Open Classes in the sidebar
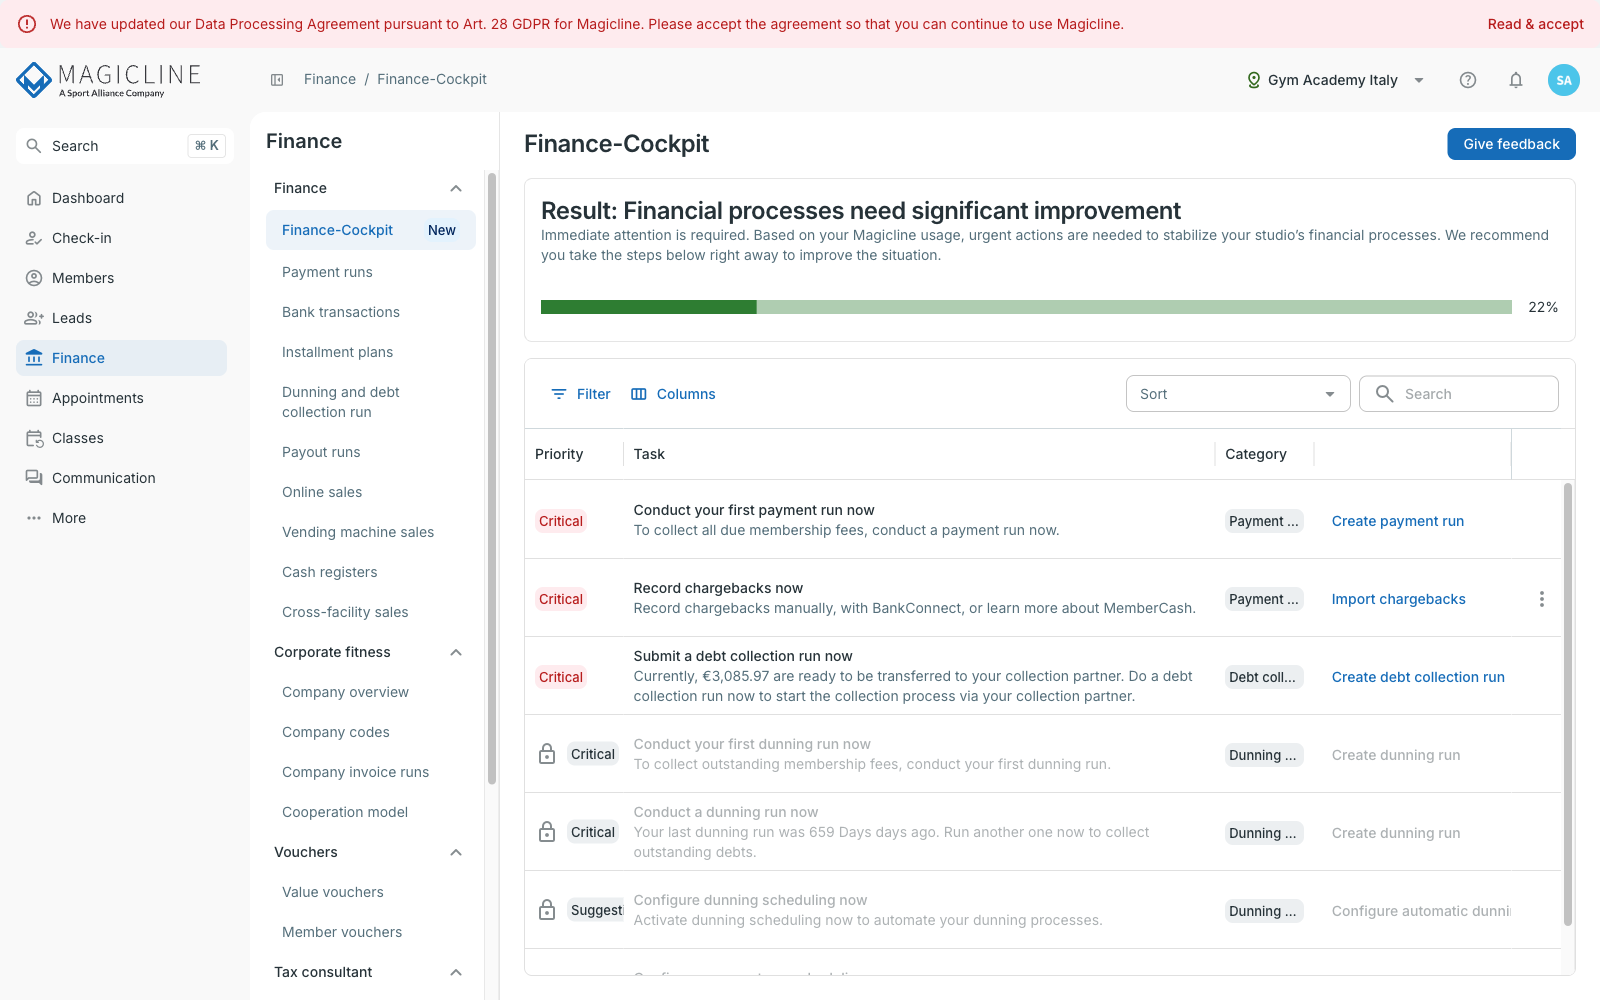This screenshot has height=1000, width=1600. (x=121, y=438)
